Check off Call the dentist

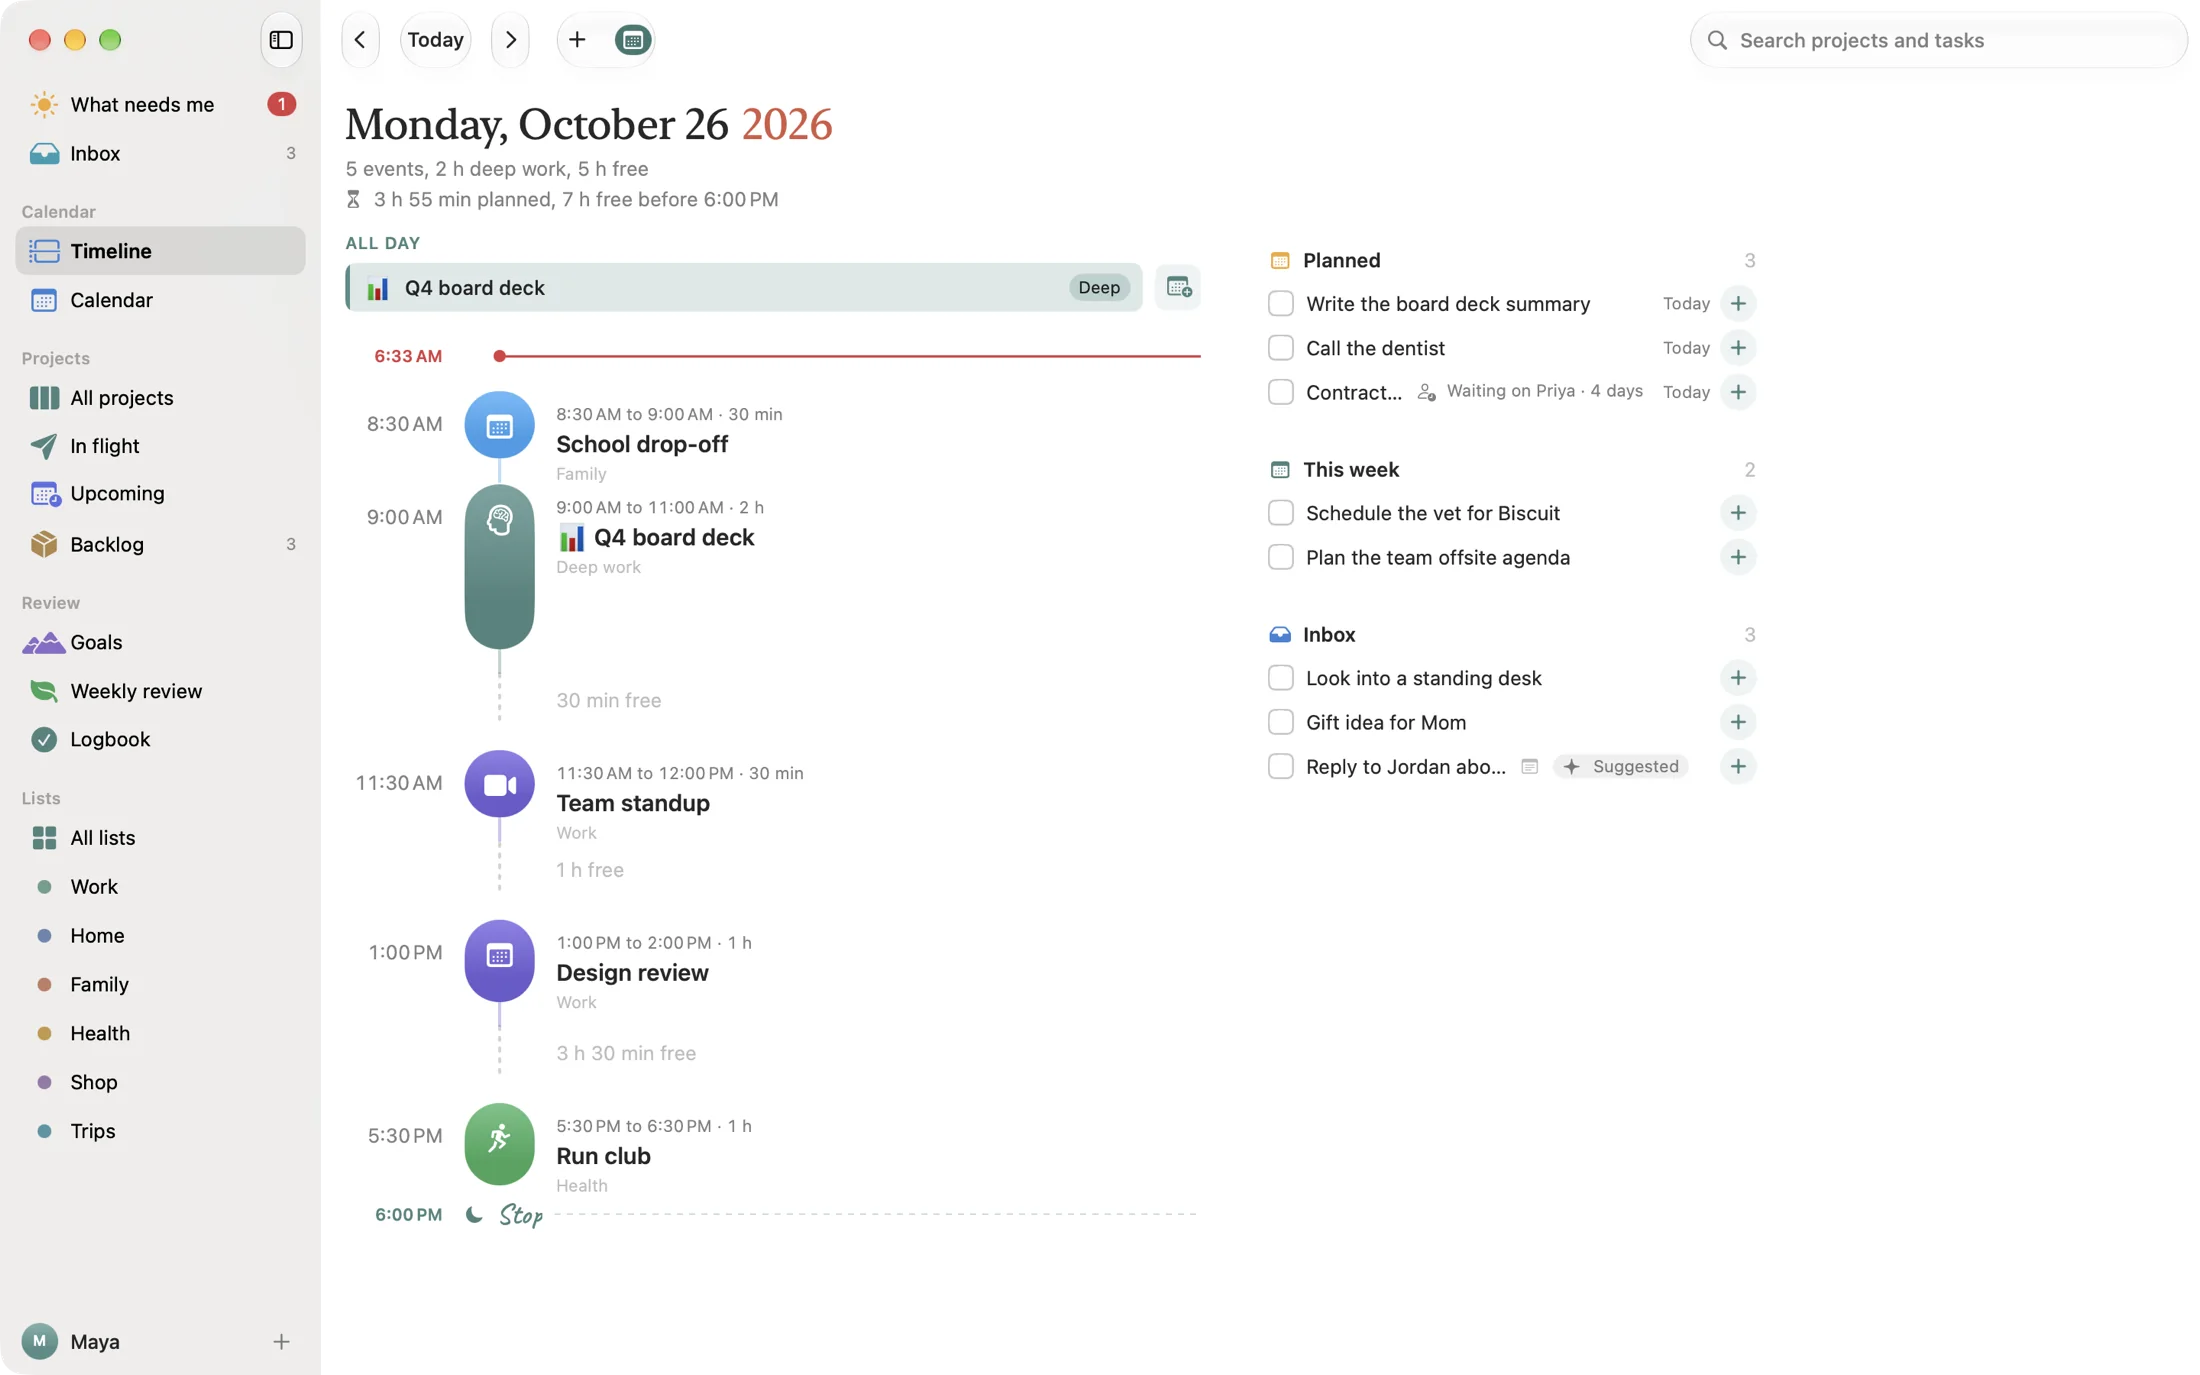pos(1280,348)
